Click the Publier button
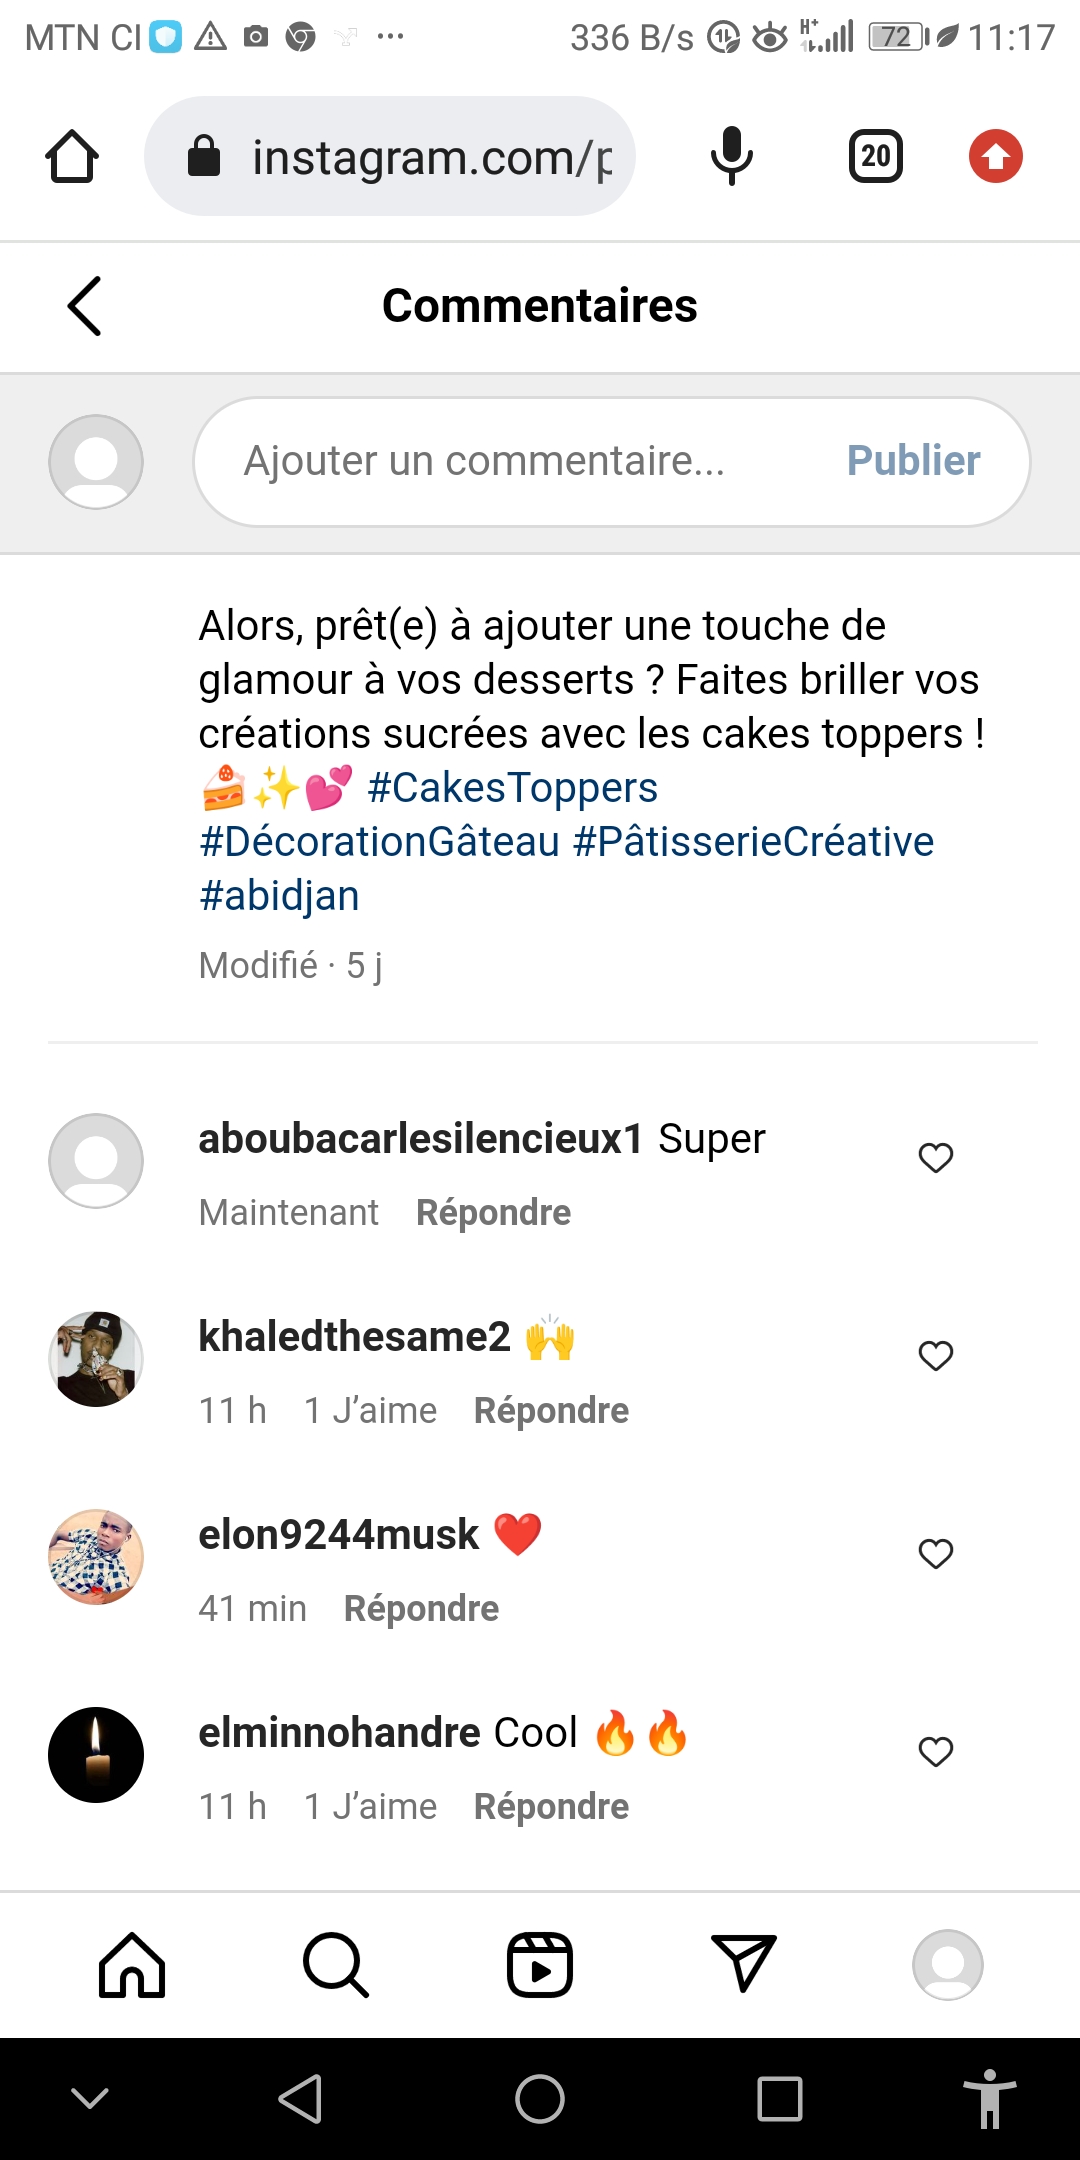 pyautogui.click(x=913, y=461)
